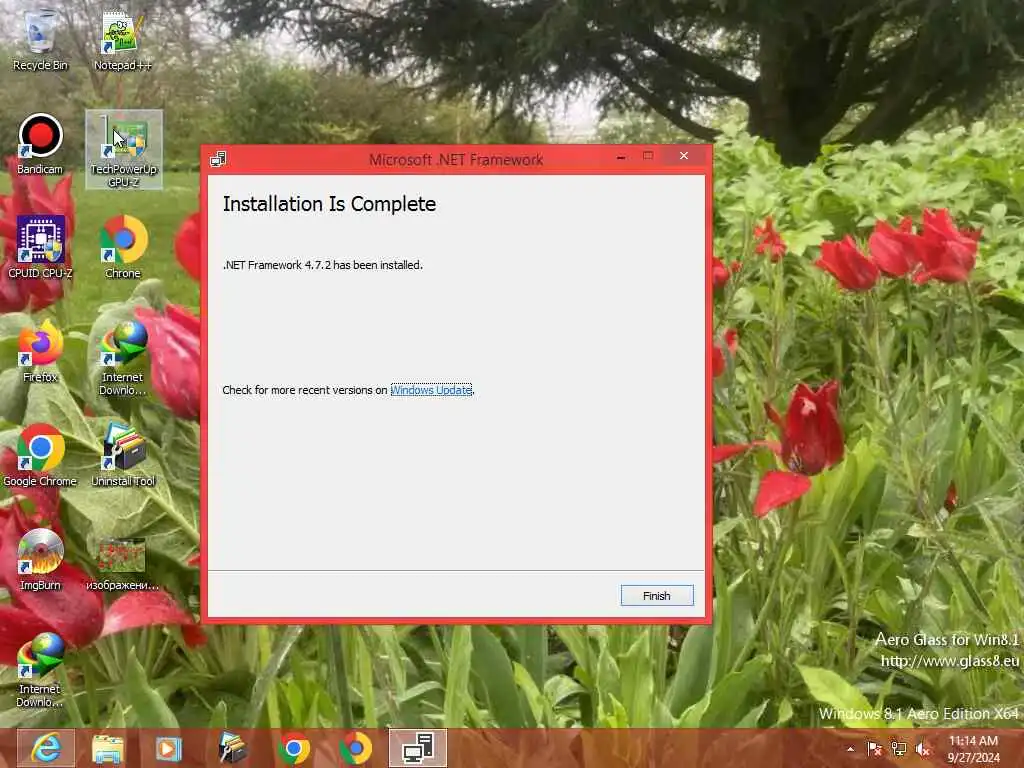Screen dimensions: 1024x768
Task: Open the network tray icon
Action: (899, 749)
